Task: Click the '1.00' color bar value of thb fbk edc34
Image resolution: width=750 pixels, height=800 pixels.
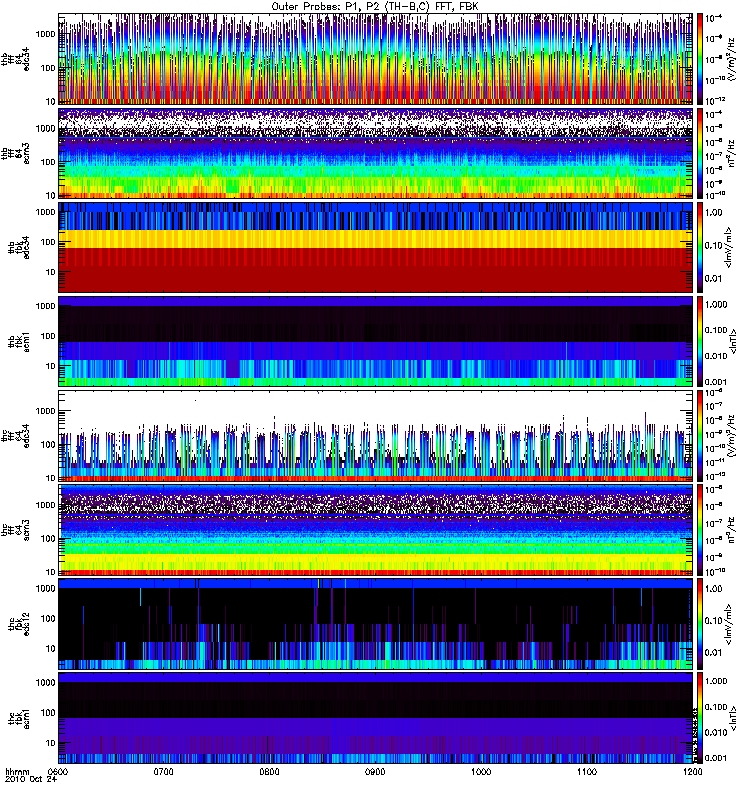Action: coord(714,213)
